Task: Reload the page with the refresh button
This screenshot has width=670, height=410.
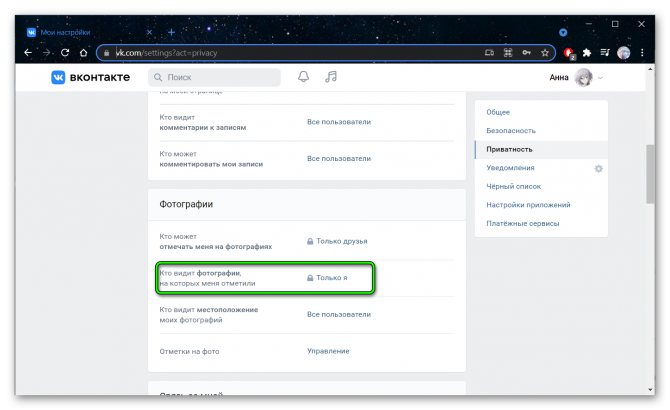Action: pos(65,52)
